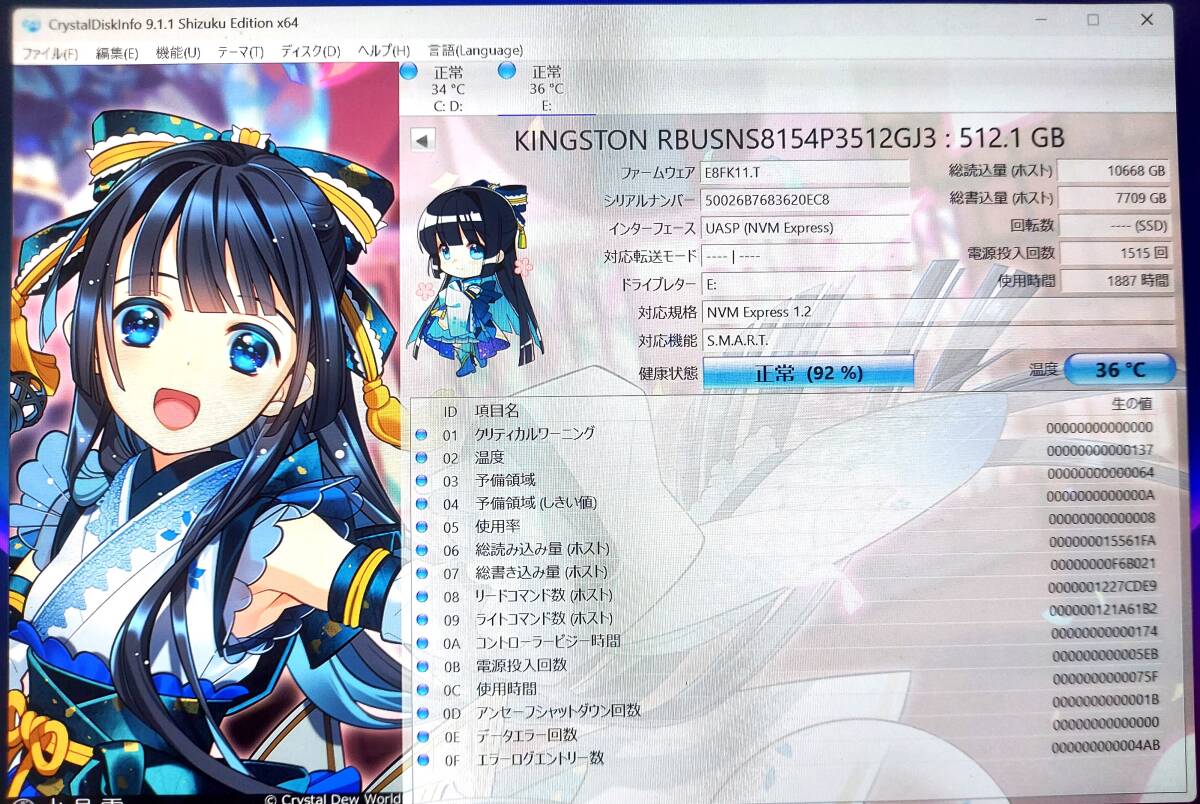Open the ディスク(D) menu
The height and width of the screenshot is (804, 1200).
pyautogui.click(x=310, y=51)
